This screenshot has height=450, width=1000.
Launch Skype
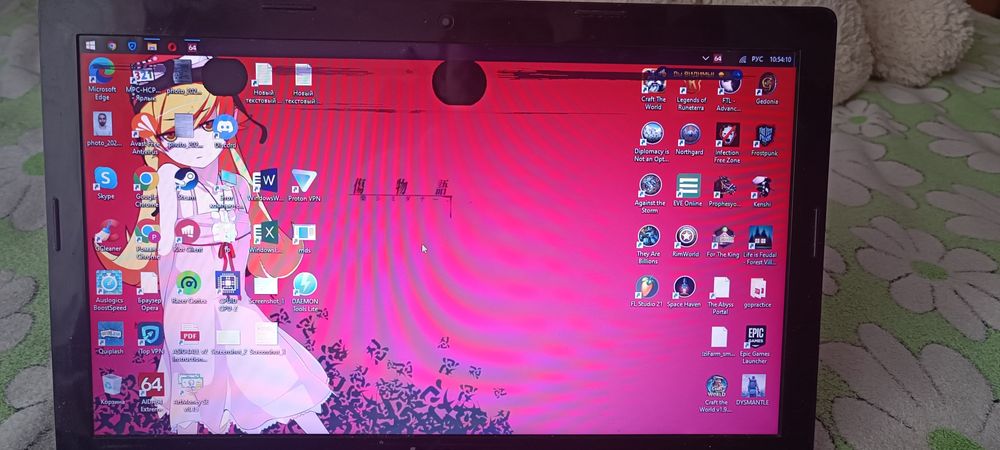click(x=105, y=183)
